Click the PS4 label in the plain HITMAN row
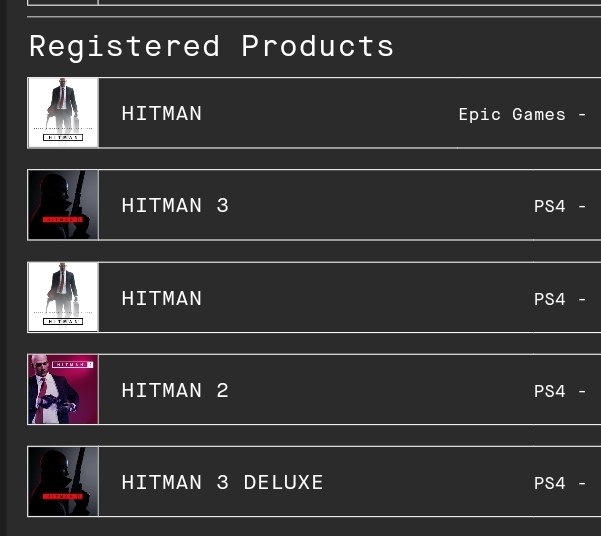 (550, 299)
